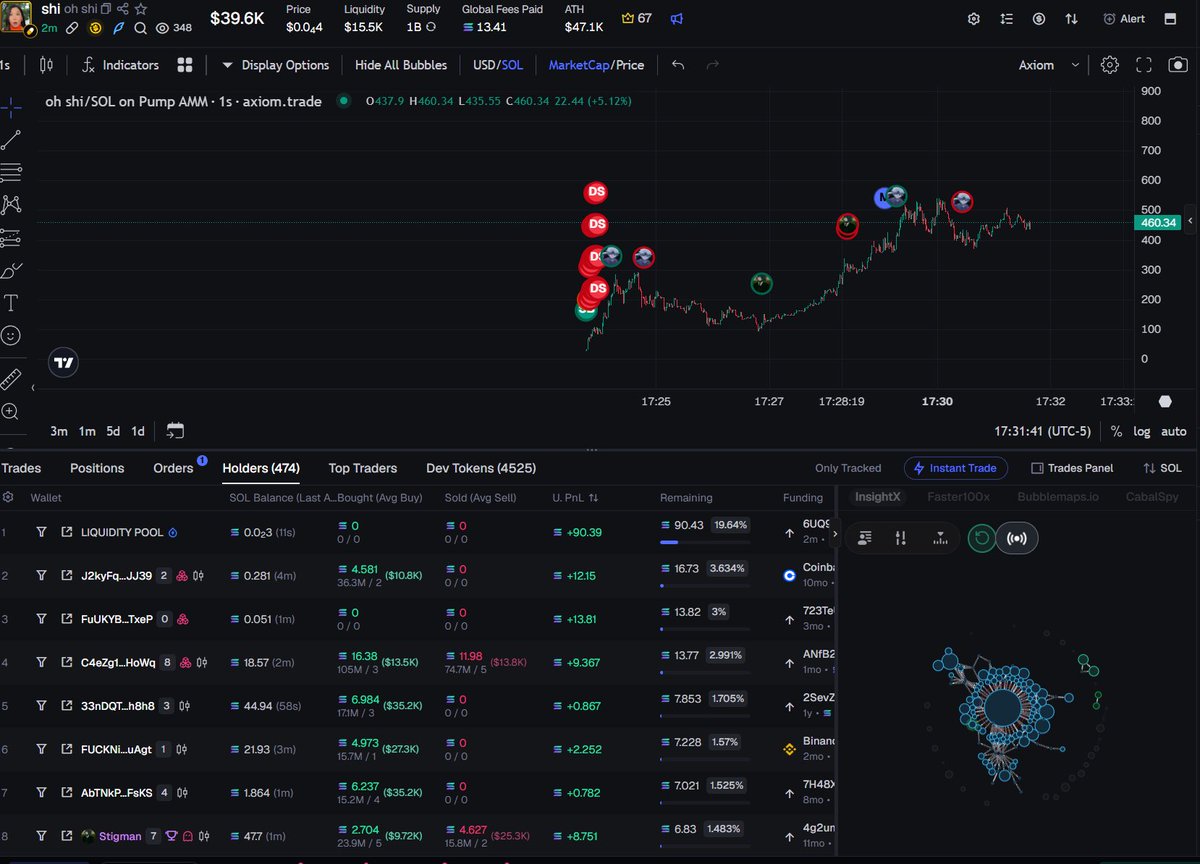
Task: Click the blue megaphone icon
Action: pyautogui.click(x=677, y=19)
